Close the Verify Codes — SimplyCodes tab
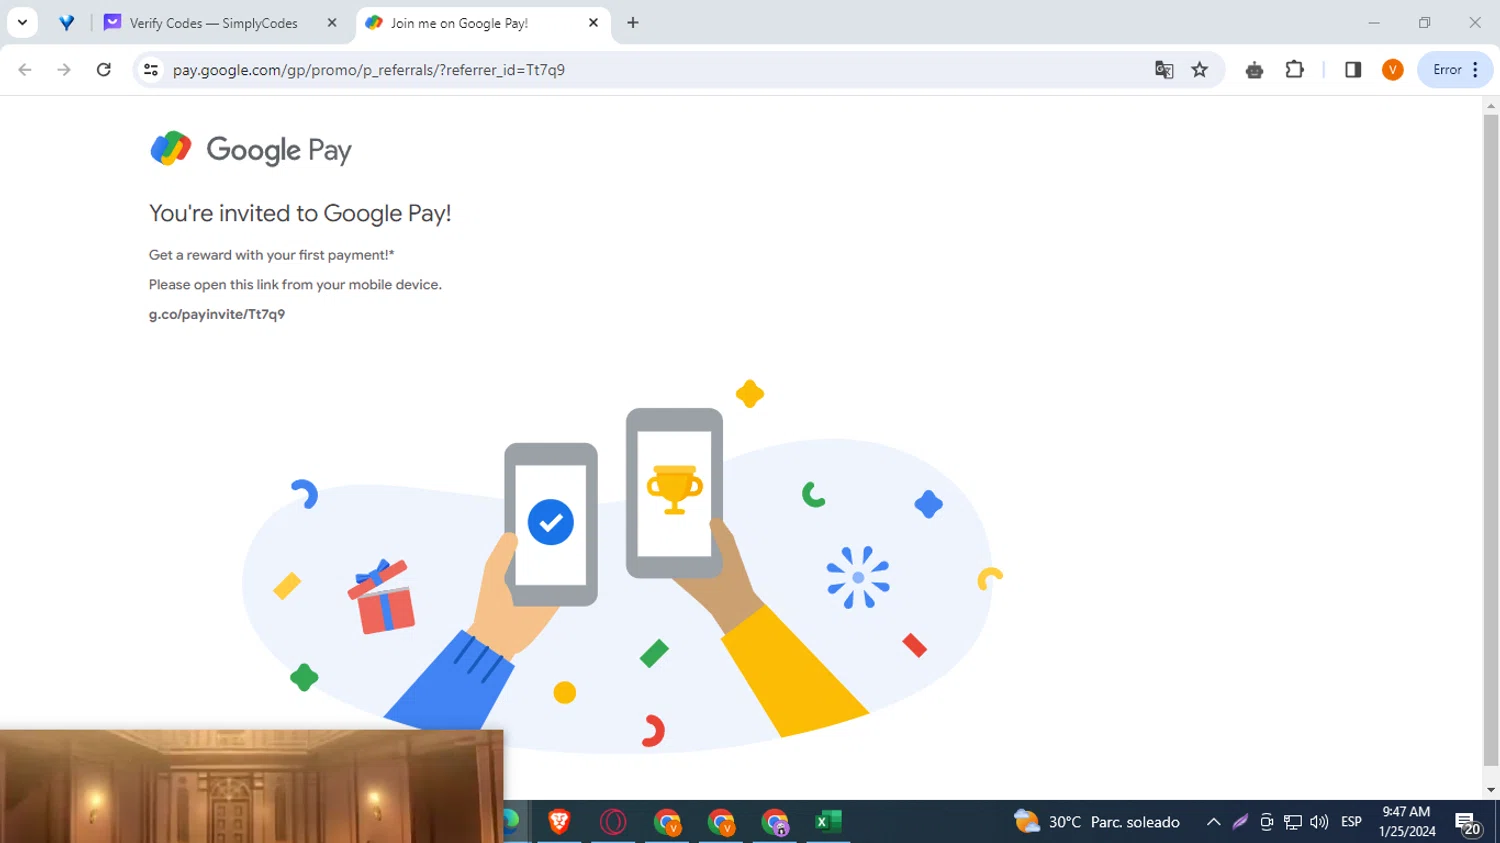Viewport: 1500px width, 843px height. coord(332,23)
